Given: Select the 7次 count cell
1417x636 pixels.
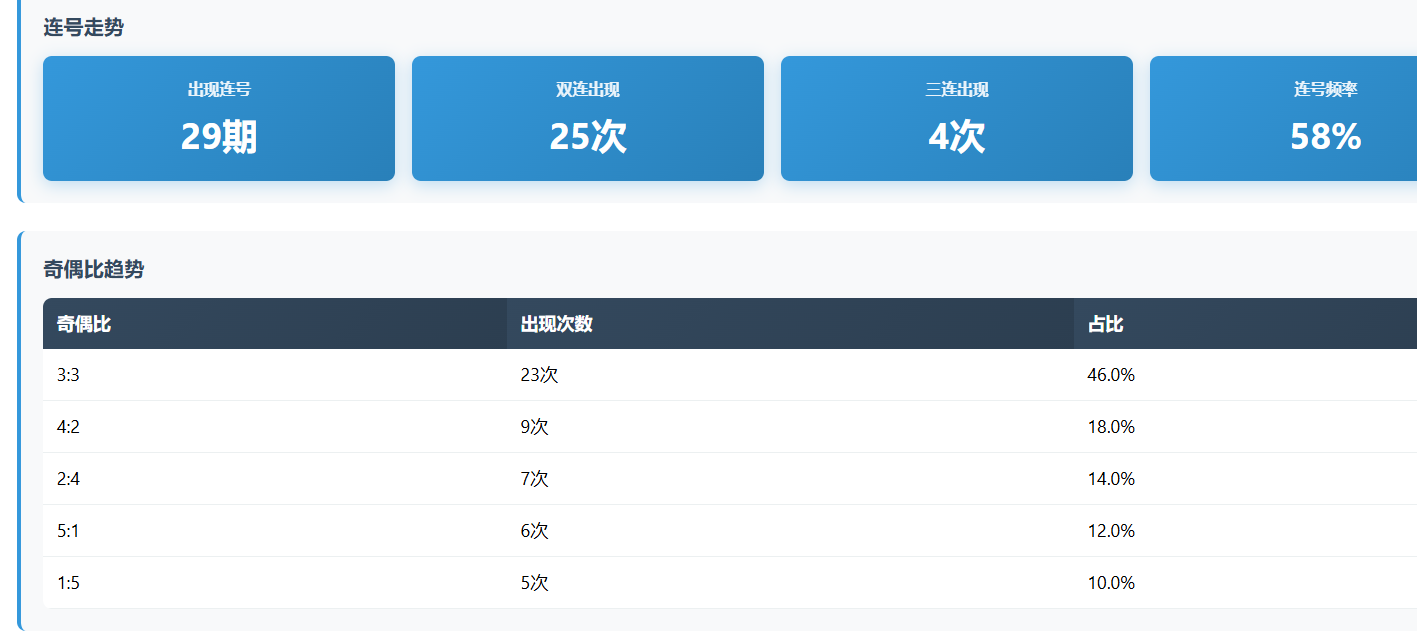Looking at the screenshot, I should [x=535, y=479].
